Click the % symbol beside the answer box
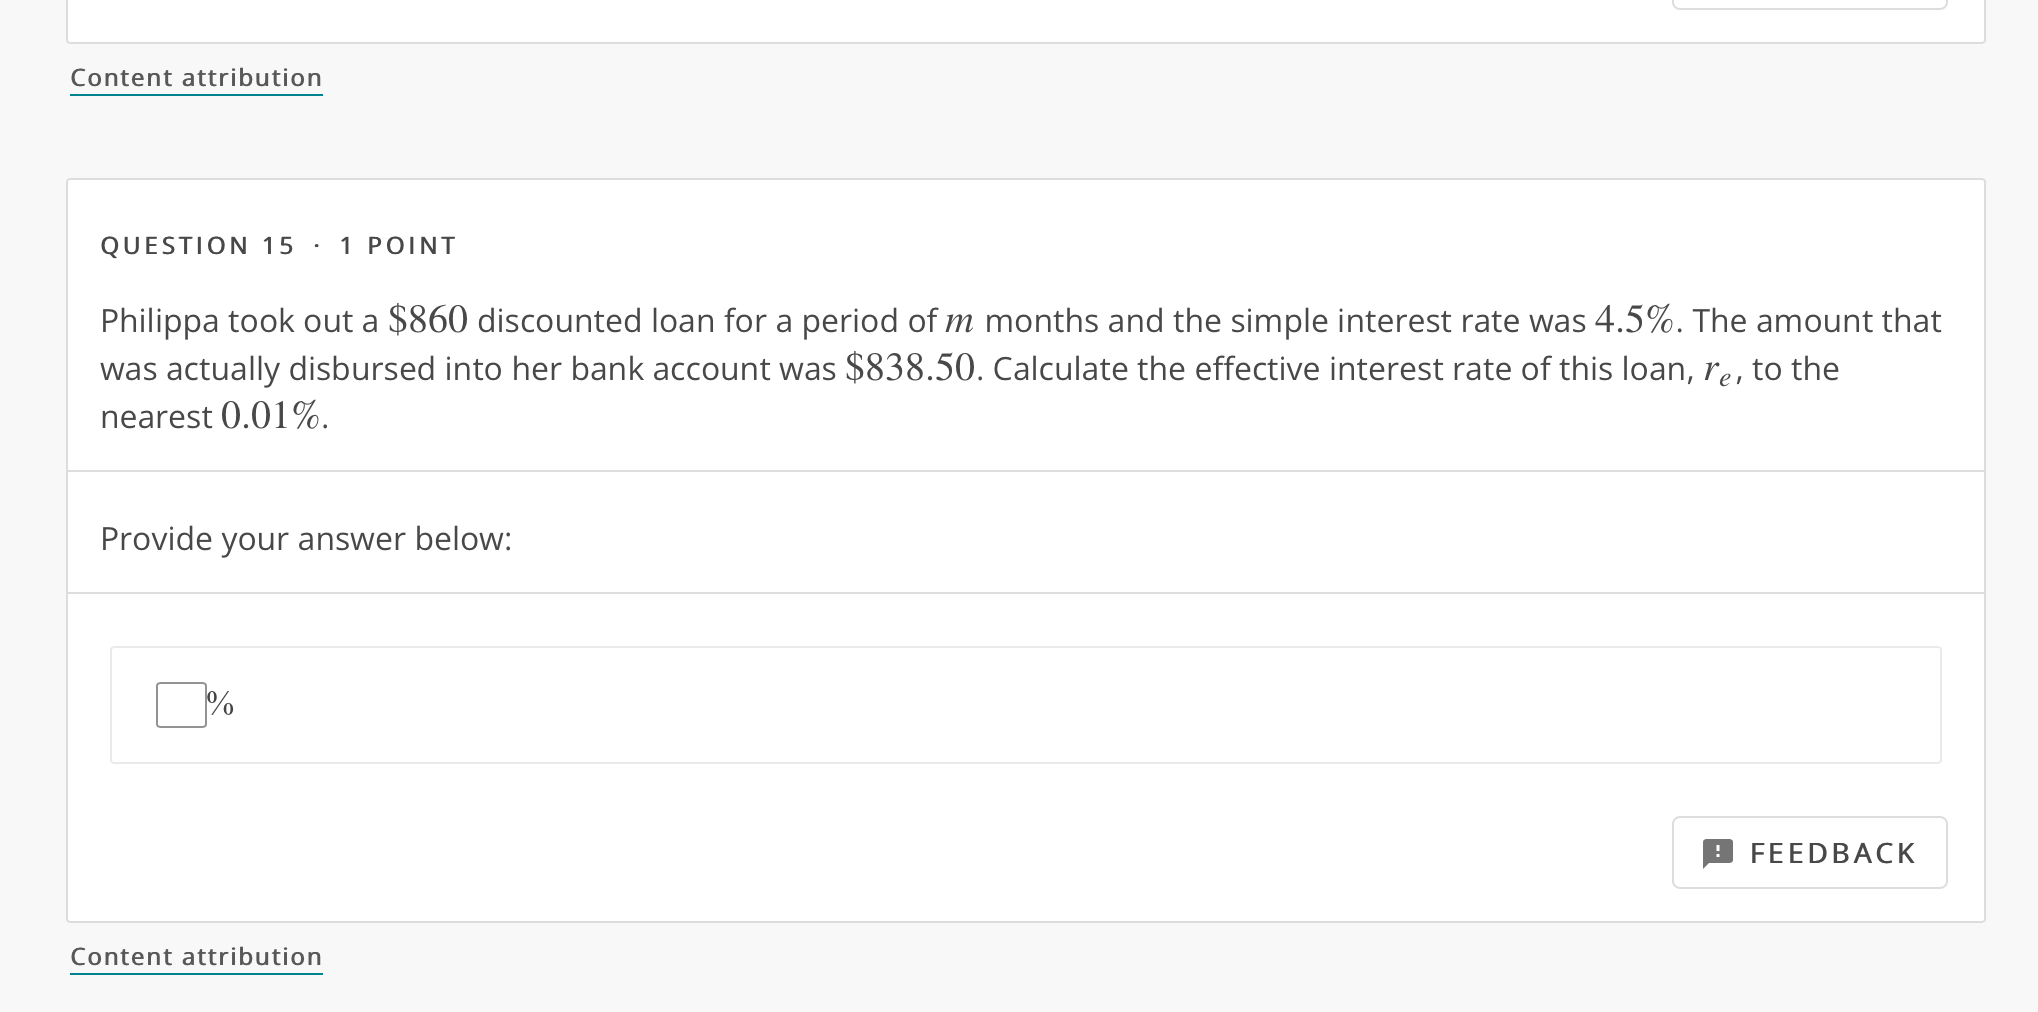This screenshot has width=2038, height=1012. click(220, 704)
